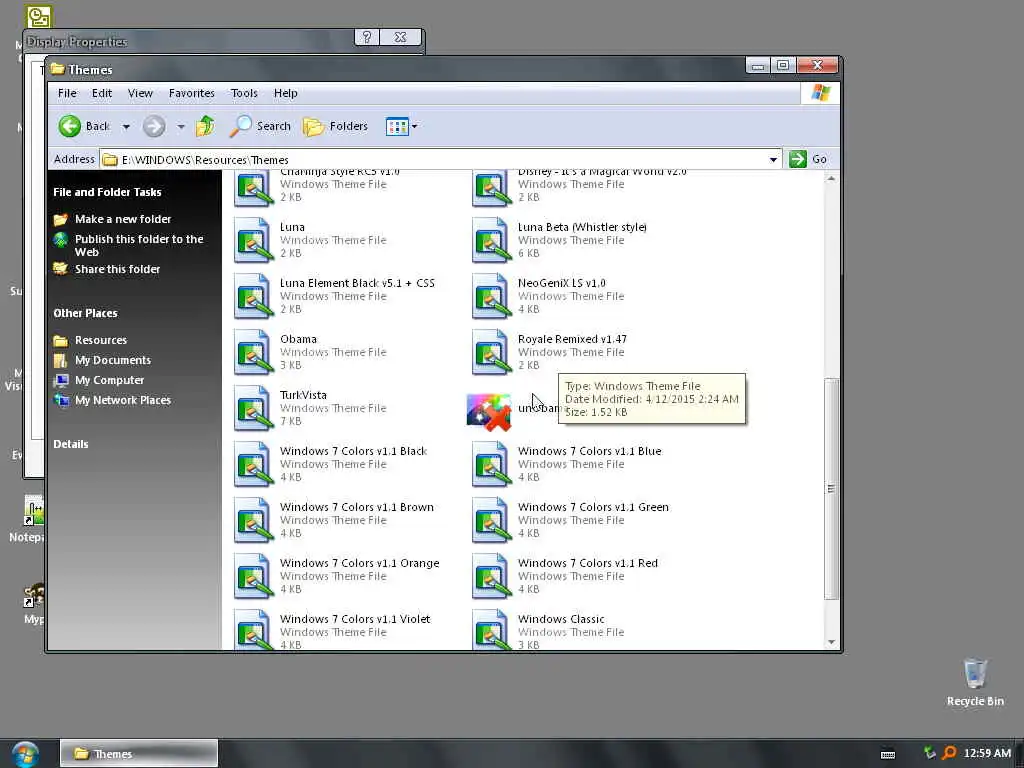This screenshot has height=768, width=1024.
Task: Go to Resources folder link
Action: point(101,340)
